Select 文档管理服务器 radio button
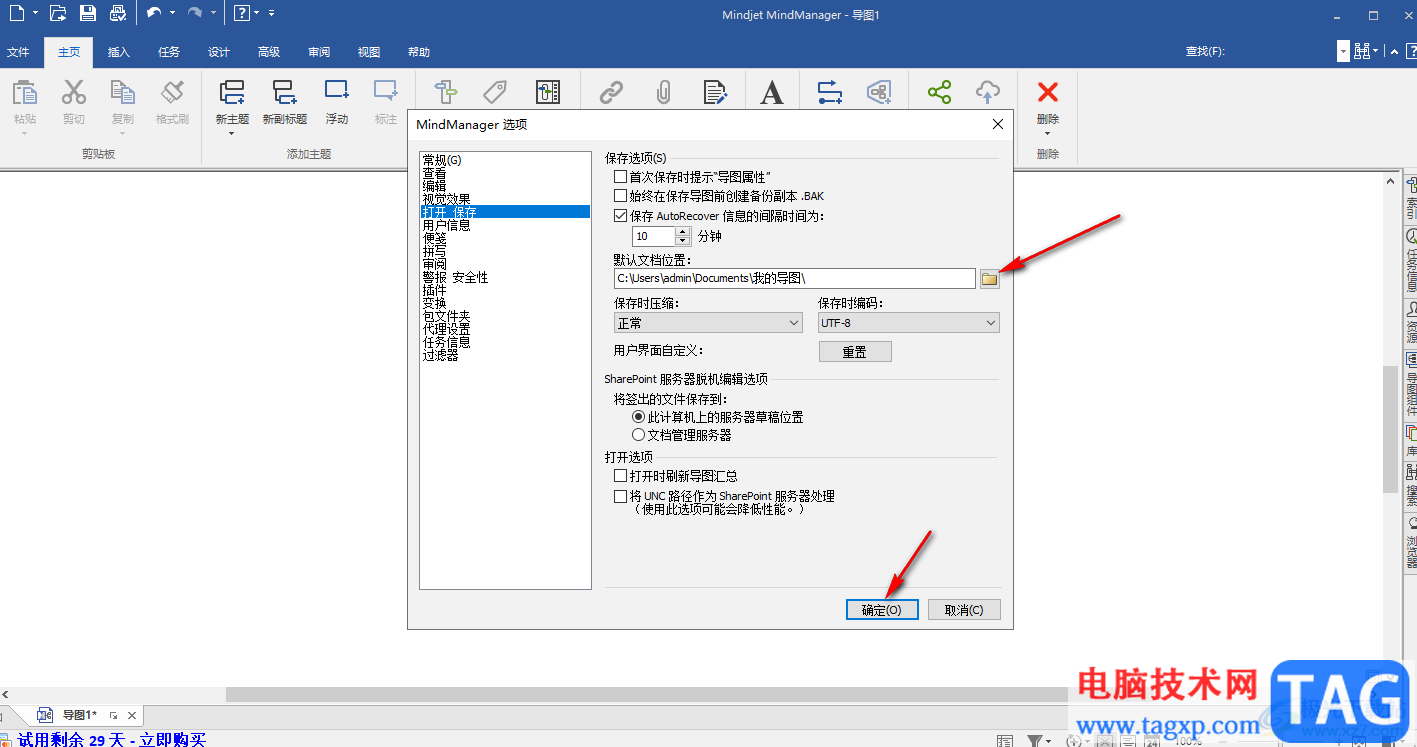1417x747 pixels. point(639,435)
